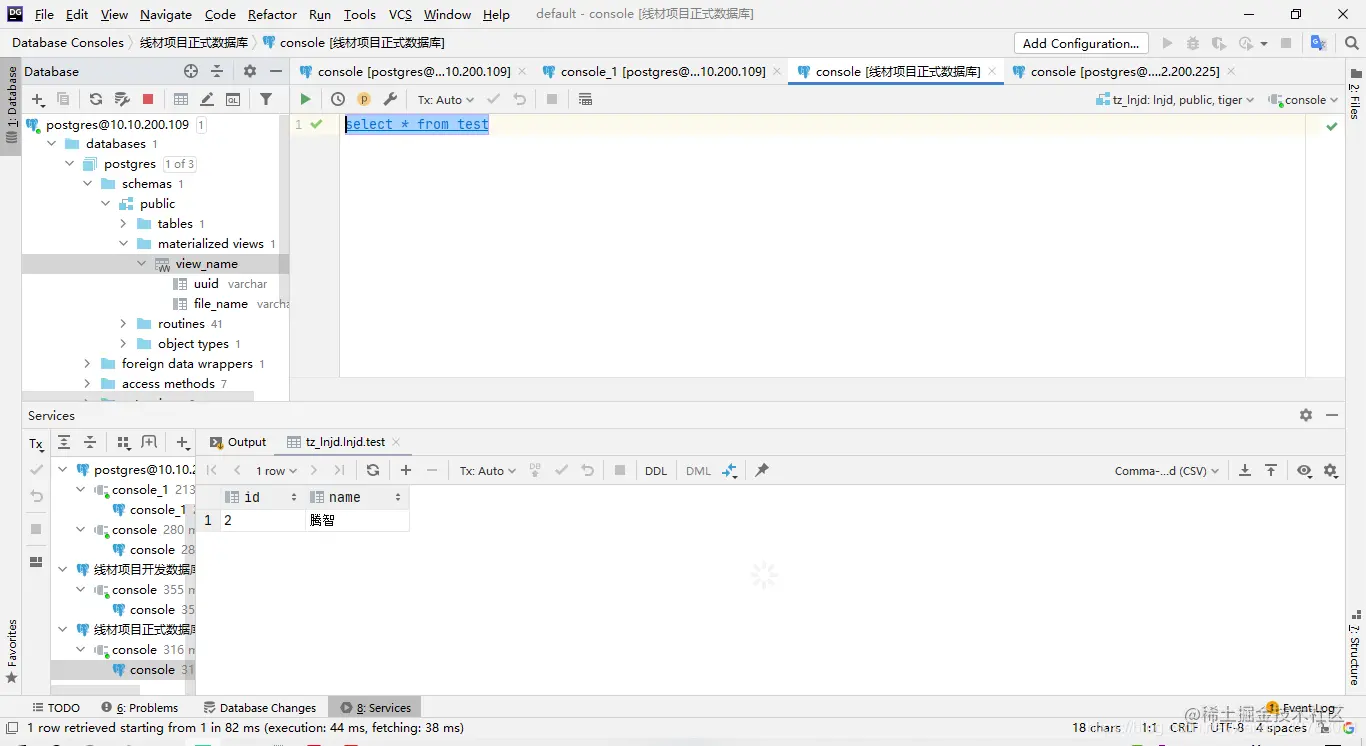
Task: Open schema tools icon beside refresh in Database panel
Action: [122, 99]
